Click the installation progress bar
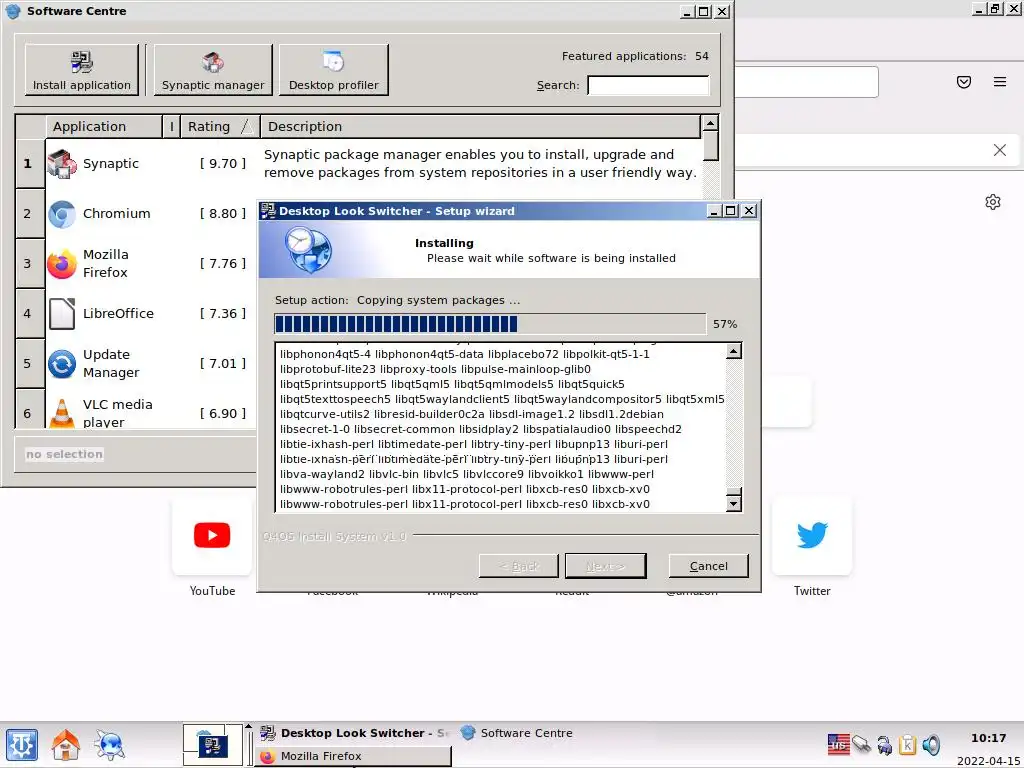1024x768 pixels. point(490,324)
